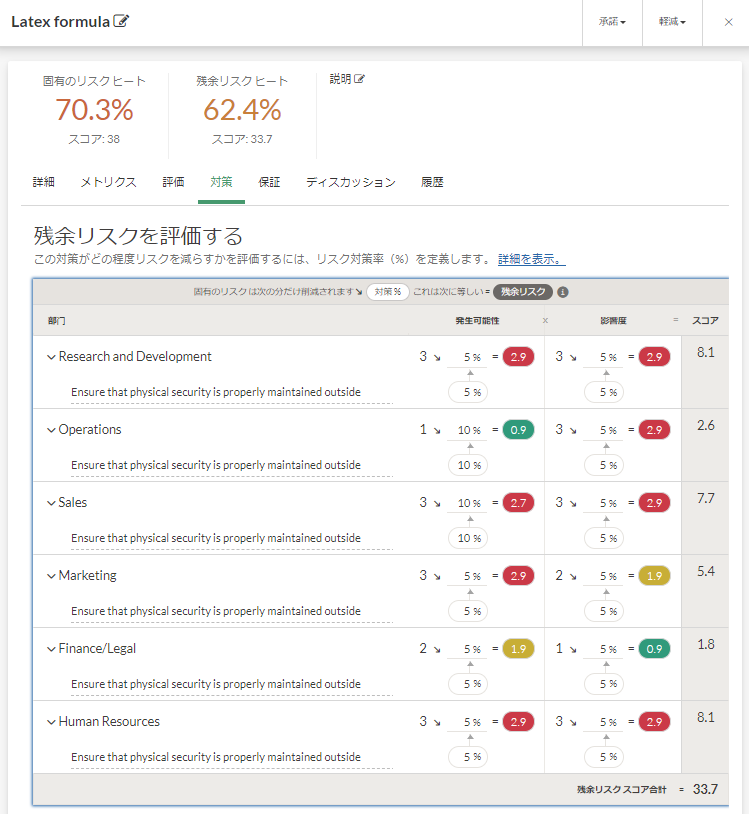
Task: Click the 詳細を表示 link
Action: click(x=531, y=259)
